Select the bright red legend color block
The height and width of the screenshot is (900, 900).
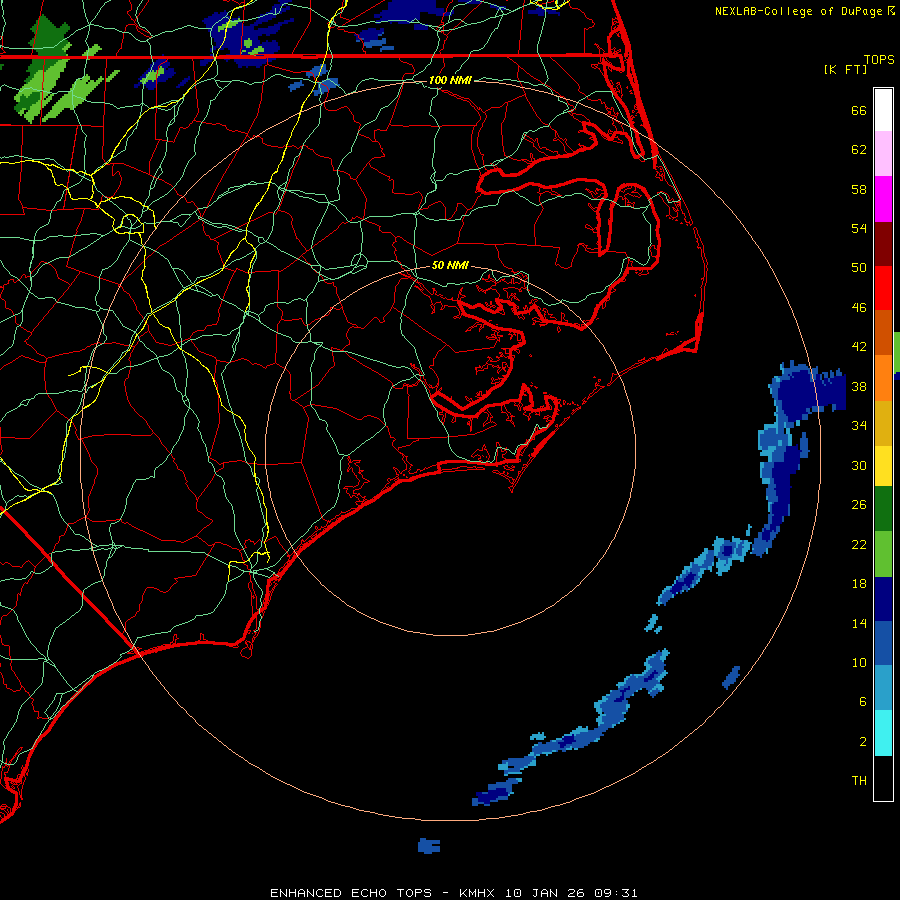coord(883,288)
